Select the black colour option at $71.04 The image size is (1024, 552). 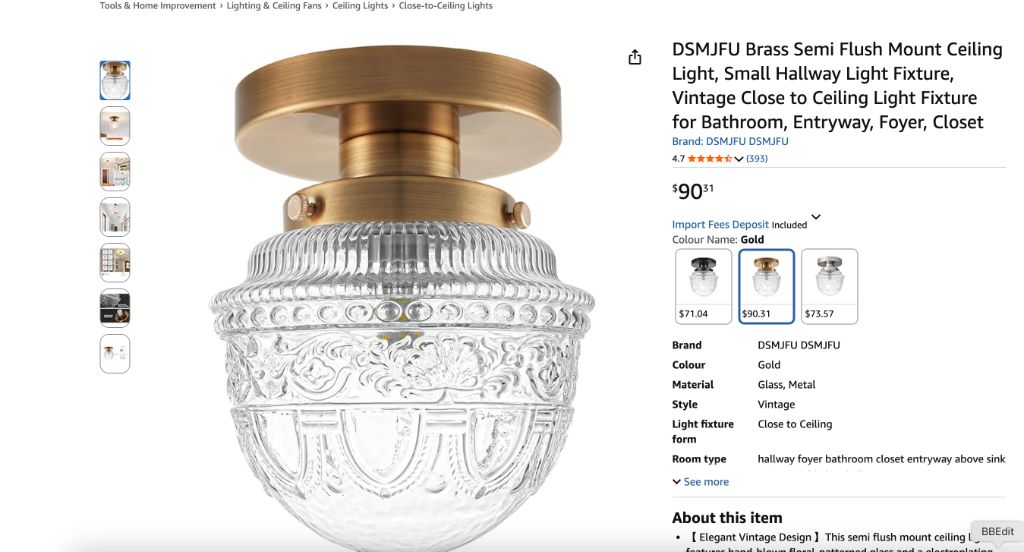[x=703, y=286]
